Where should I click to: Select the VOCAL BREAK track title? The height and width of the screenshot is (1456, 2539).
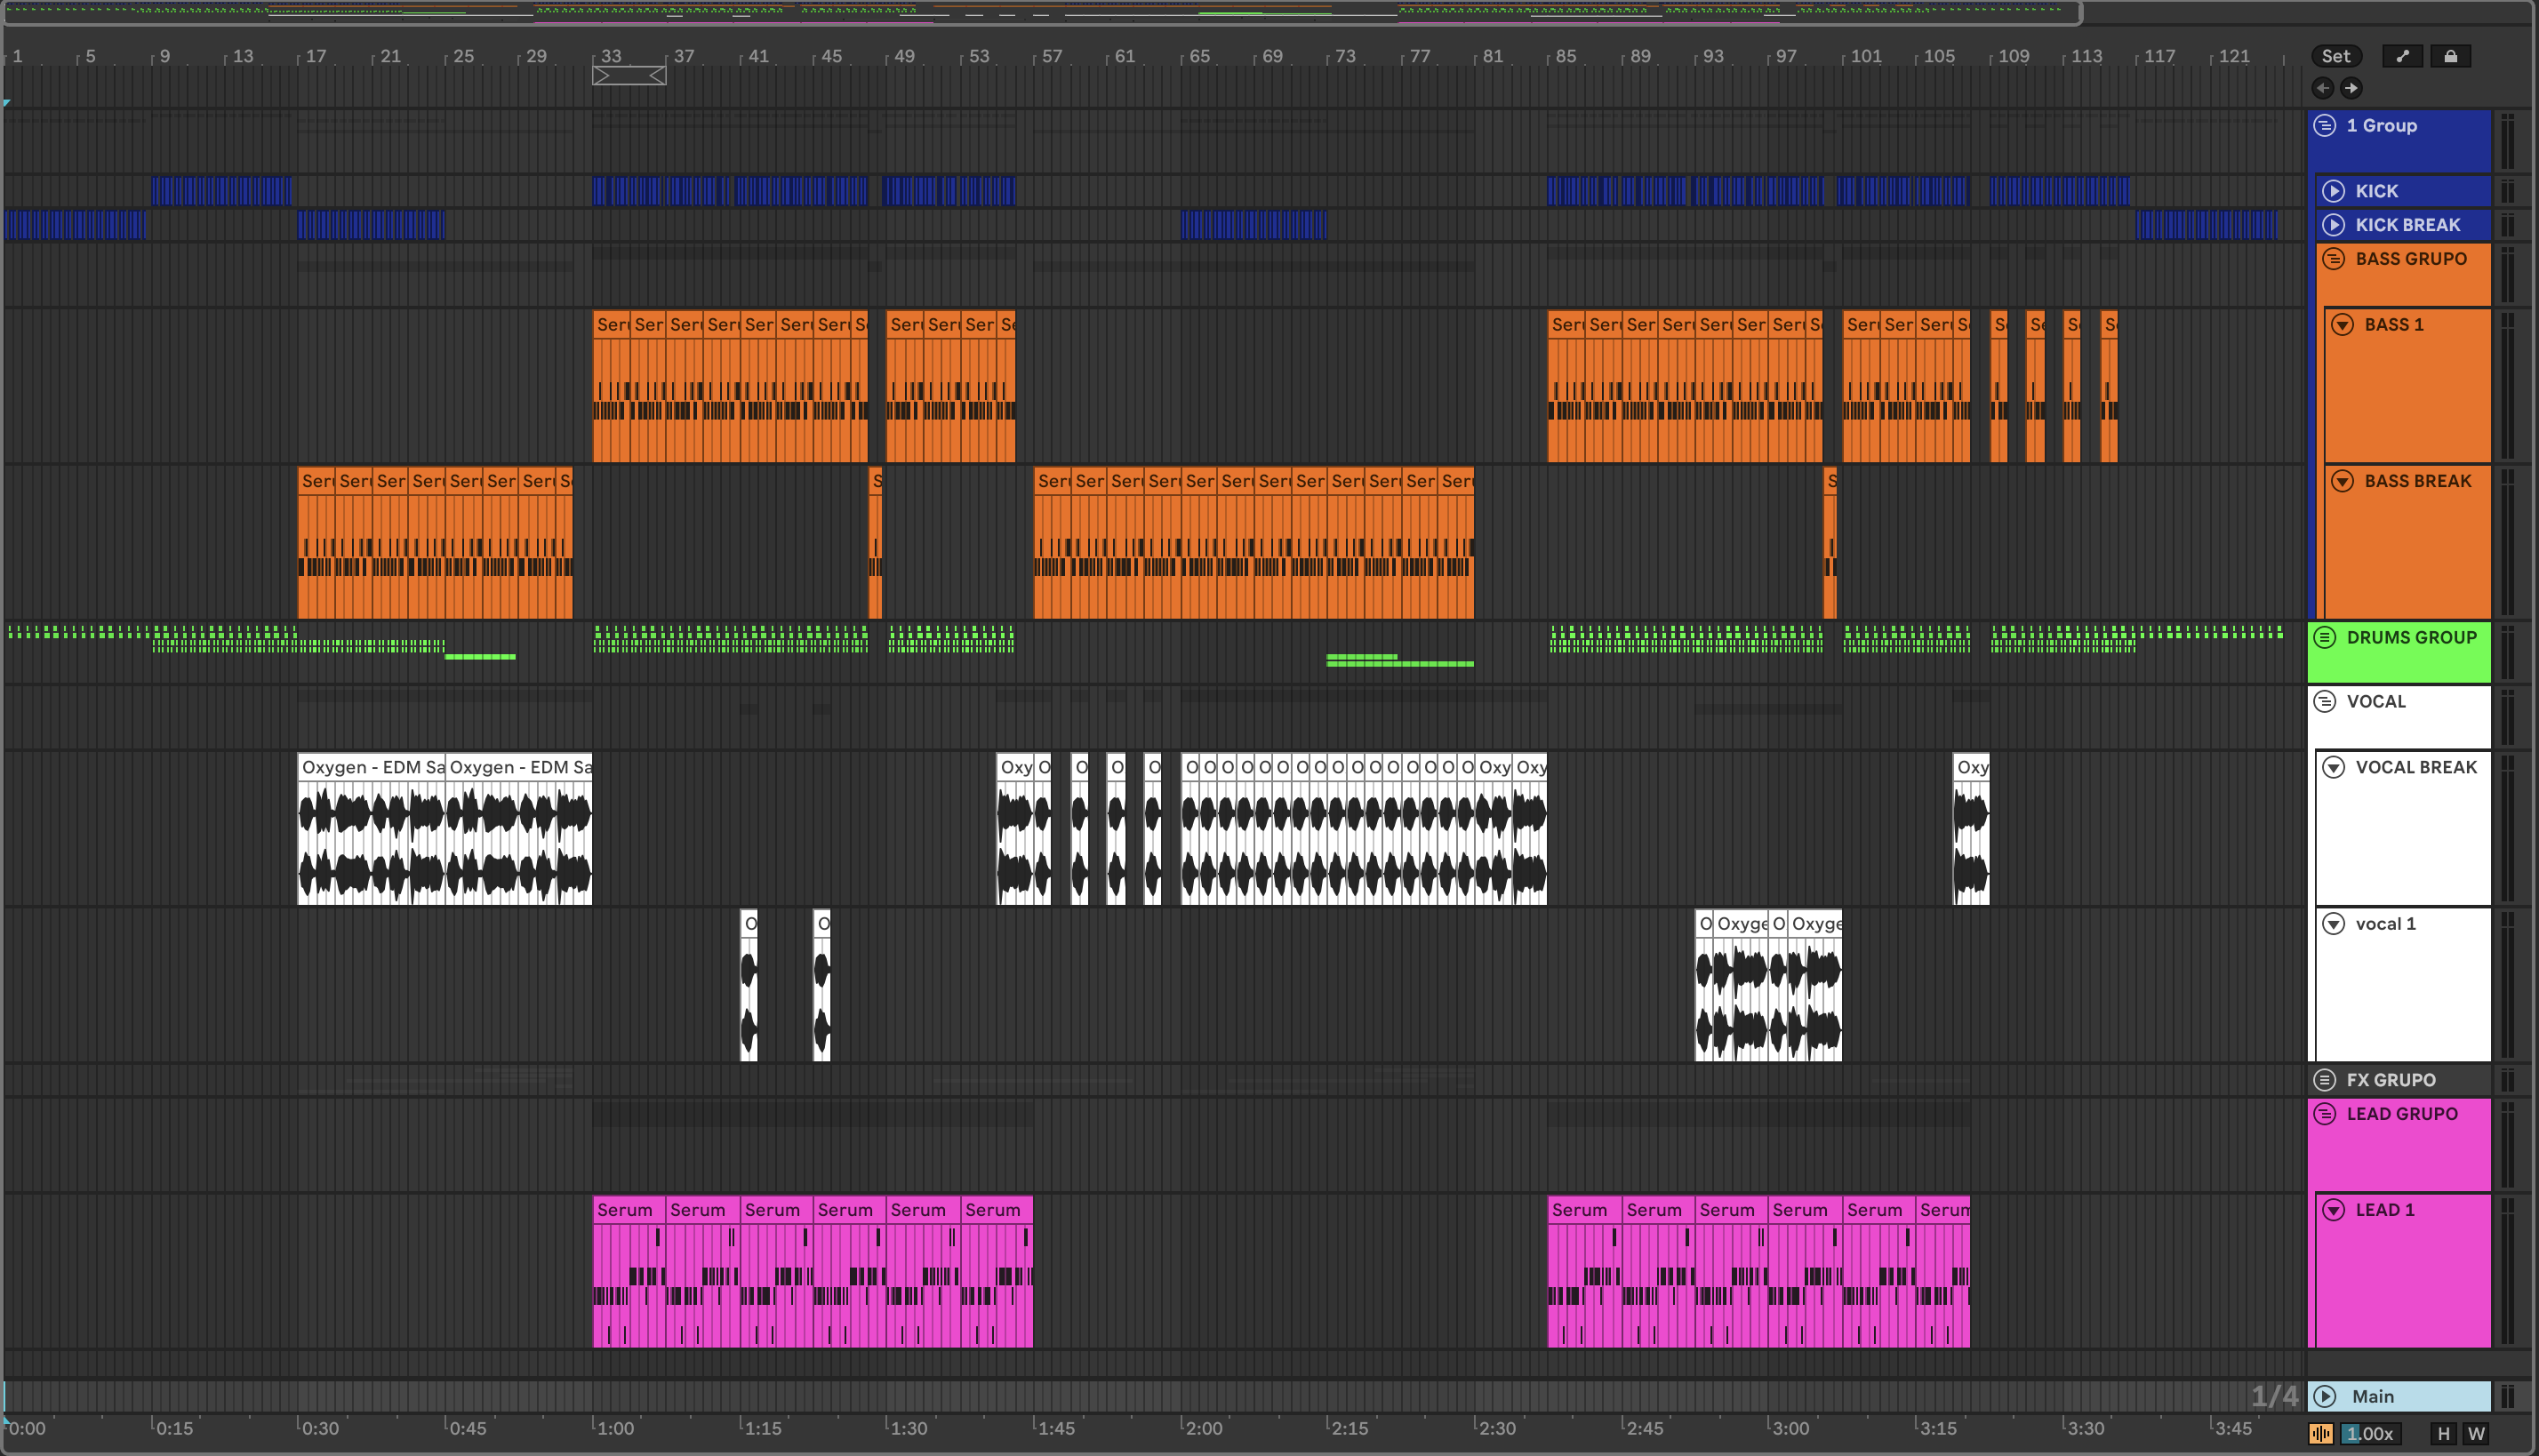(x=2416, y=767)
